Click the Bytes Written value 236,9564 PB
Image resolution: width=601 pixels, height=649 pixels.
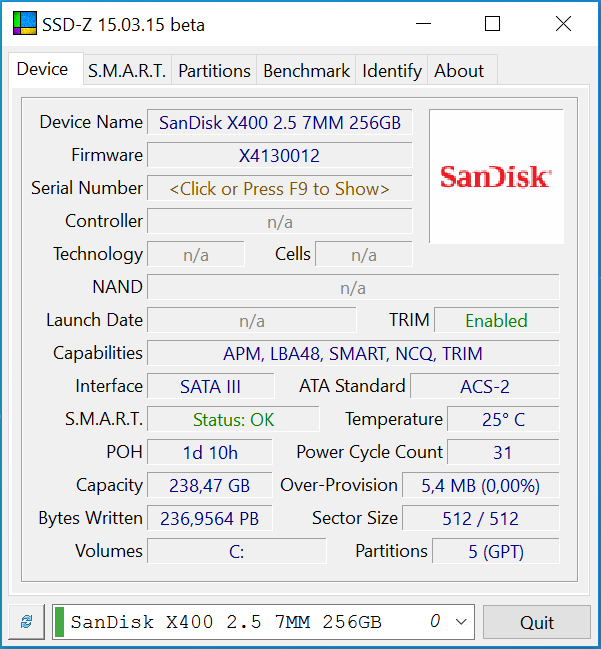tap(210, 518)
